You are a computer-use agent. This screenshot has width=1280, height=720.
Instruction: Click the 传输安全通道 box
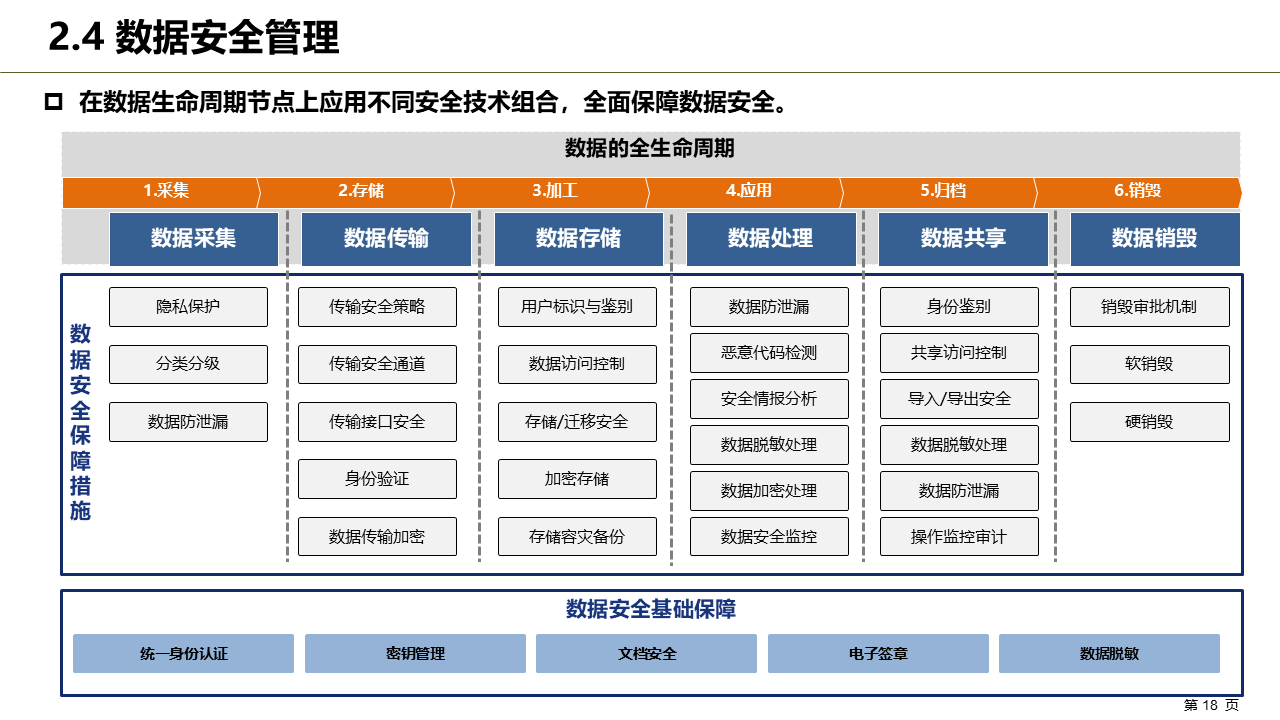pos(377,364)
